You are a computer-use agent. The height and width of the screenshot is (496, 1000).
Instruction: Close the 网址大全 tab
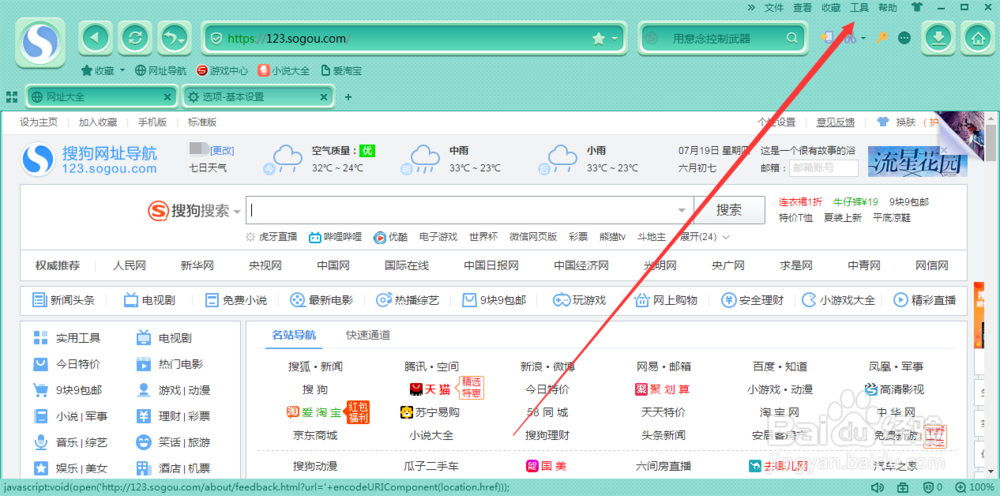tap(167, 97)
